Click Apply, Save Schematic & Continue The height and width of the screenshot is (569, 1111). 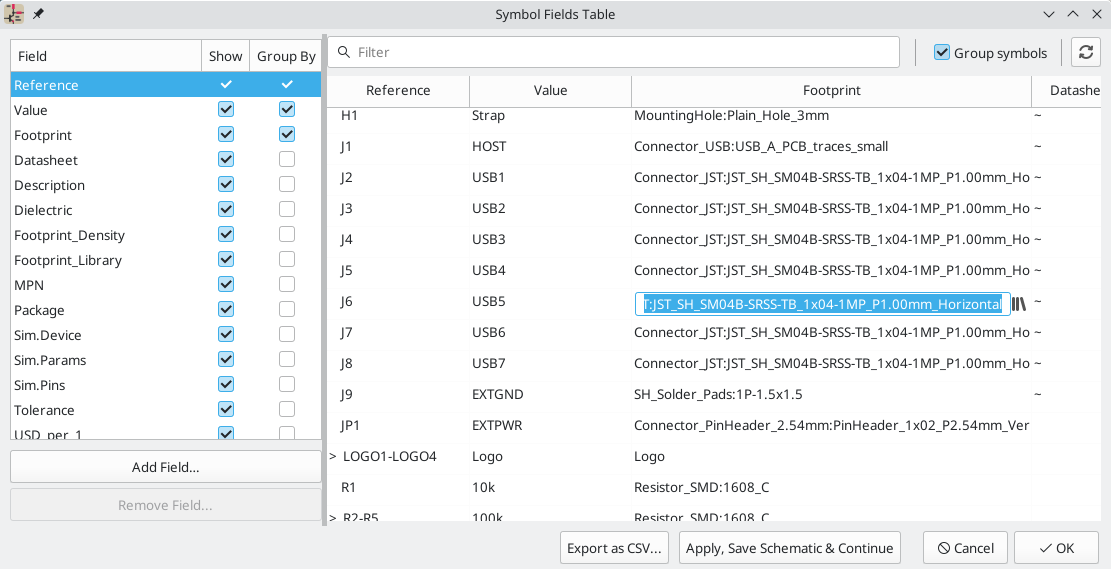coord(789,548)
